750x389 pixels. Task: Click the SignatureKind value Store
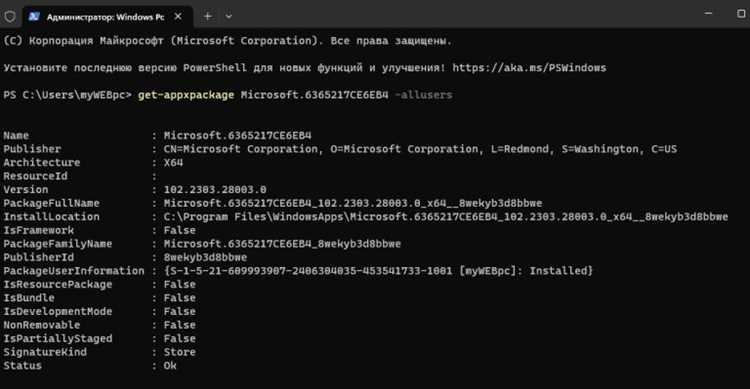click(179, 352)
